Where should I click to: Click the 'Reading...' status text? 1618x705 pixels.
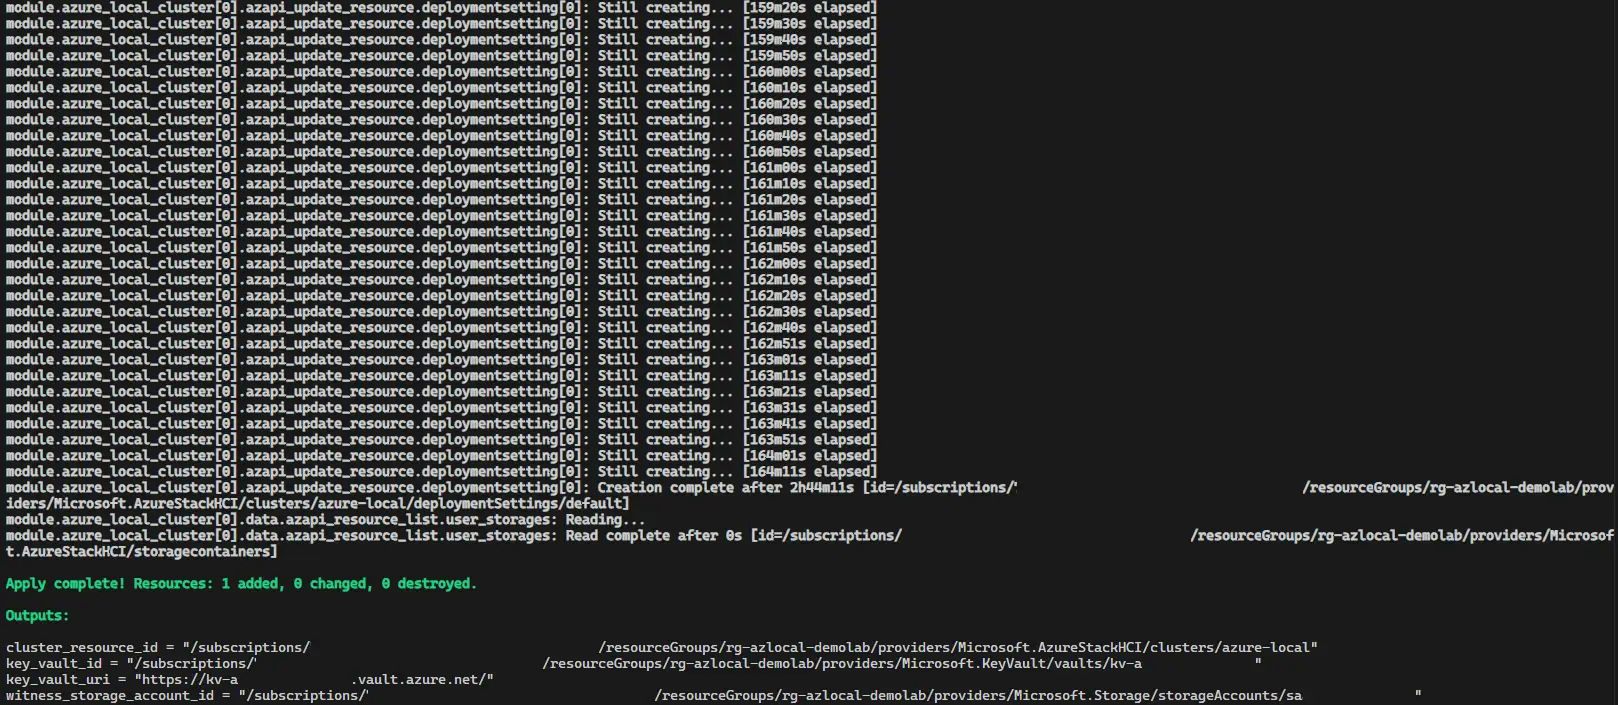pyautogui.click(x=605, y=519)
